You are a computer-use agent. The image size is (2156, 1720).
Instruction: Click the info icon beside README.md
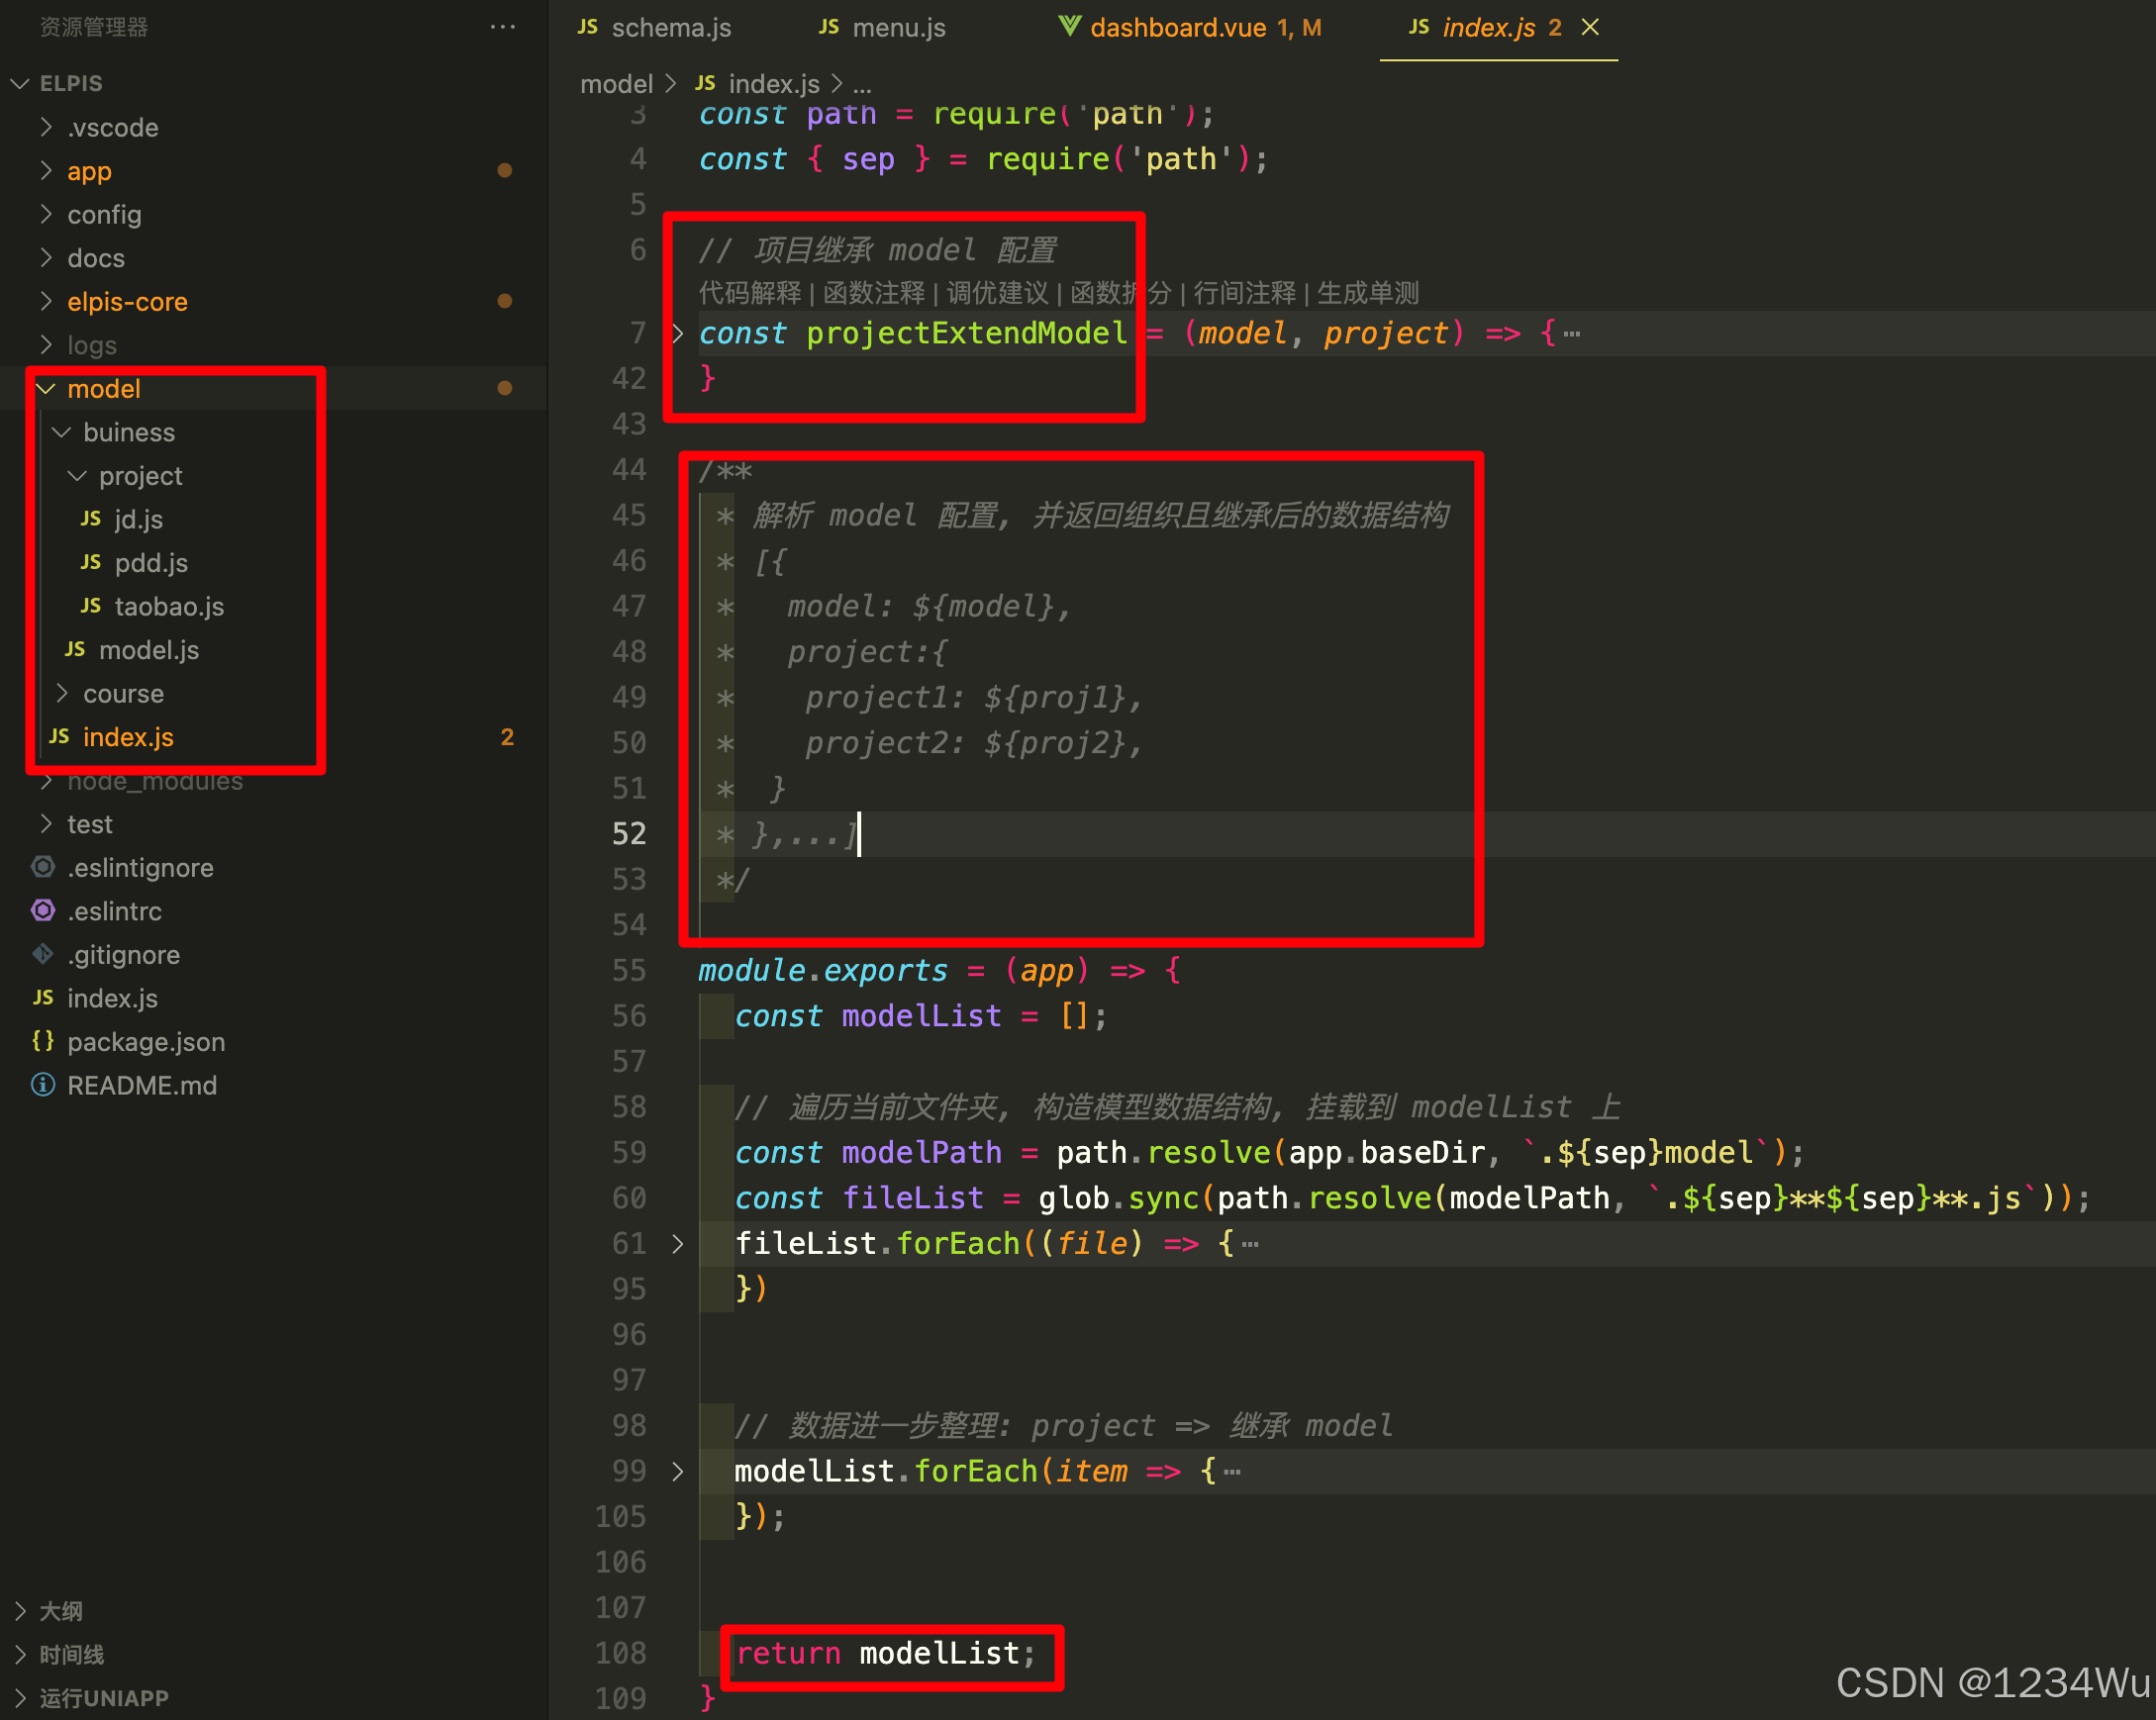click(x=43, y=1085)
